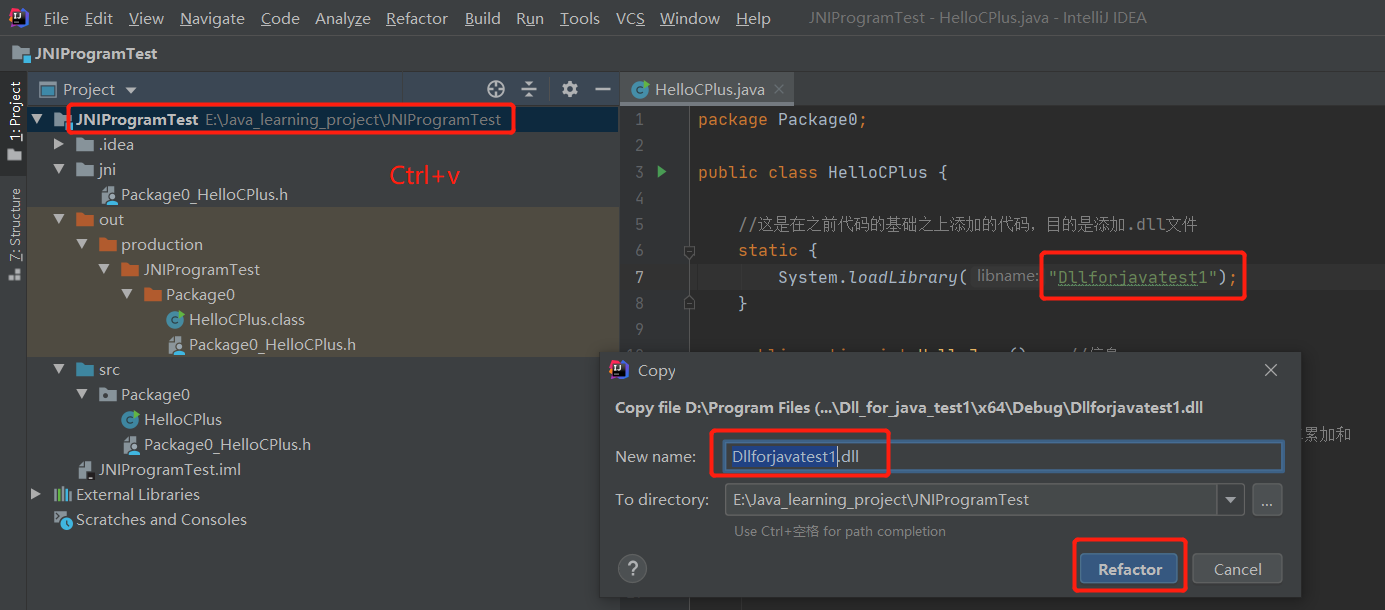Screen dimensions: 1385x610
Task: Open the Build menu
Action: (483, 18)
